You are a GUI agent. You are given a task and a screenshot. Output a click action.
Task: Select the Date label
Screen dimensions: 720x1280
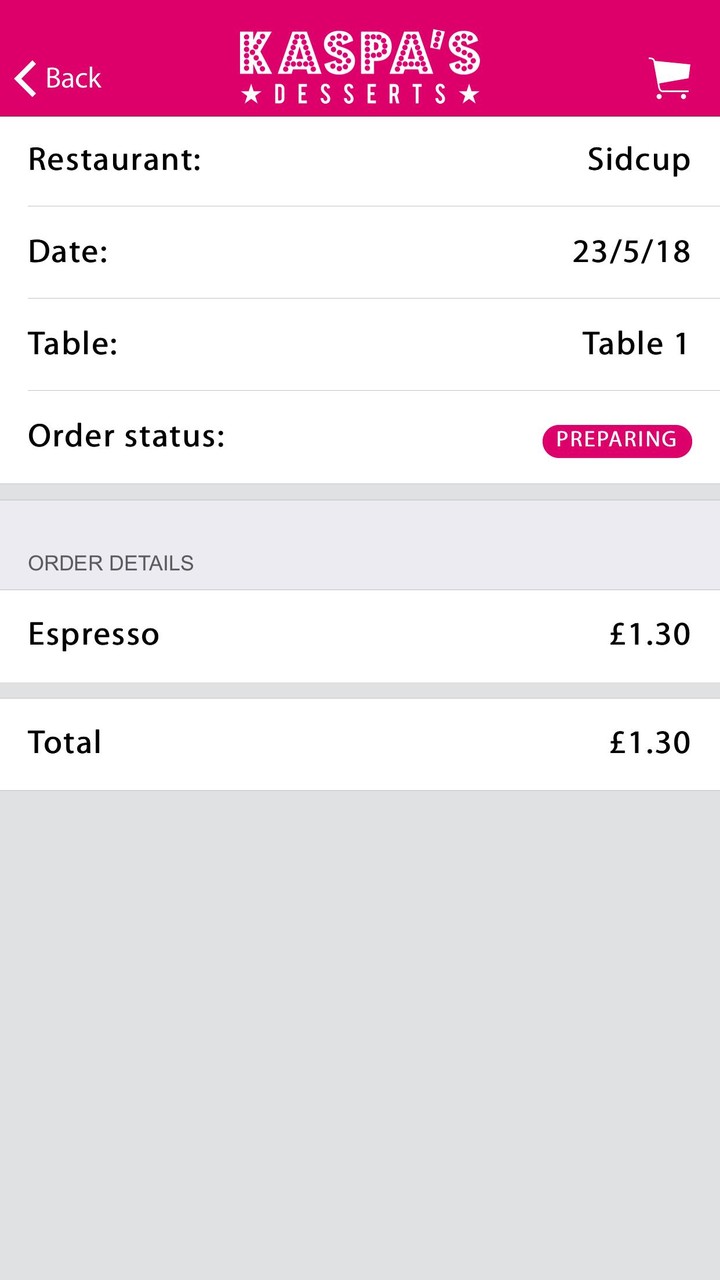(67, 252)
